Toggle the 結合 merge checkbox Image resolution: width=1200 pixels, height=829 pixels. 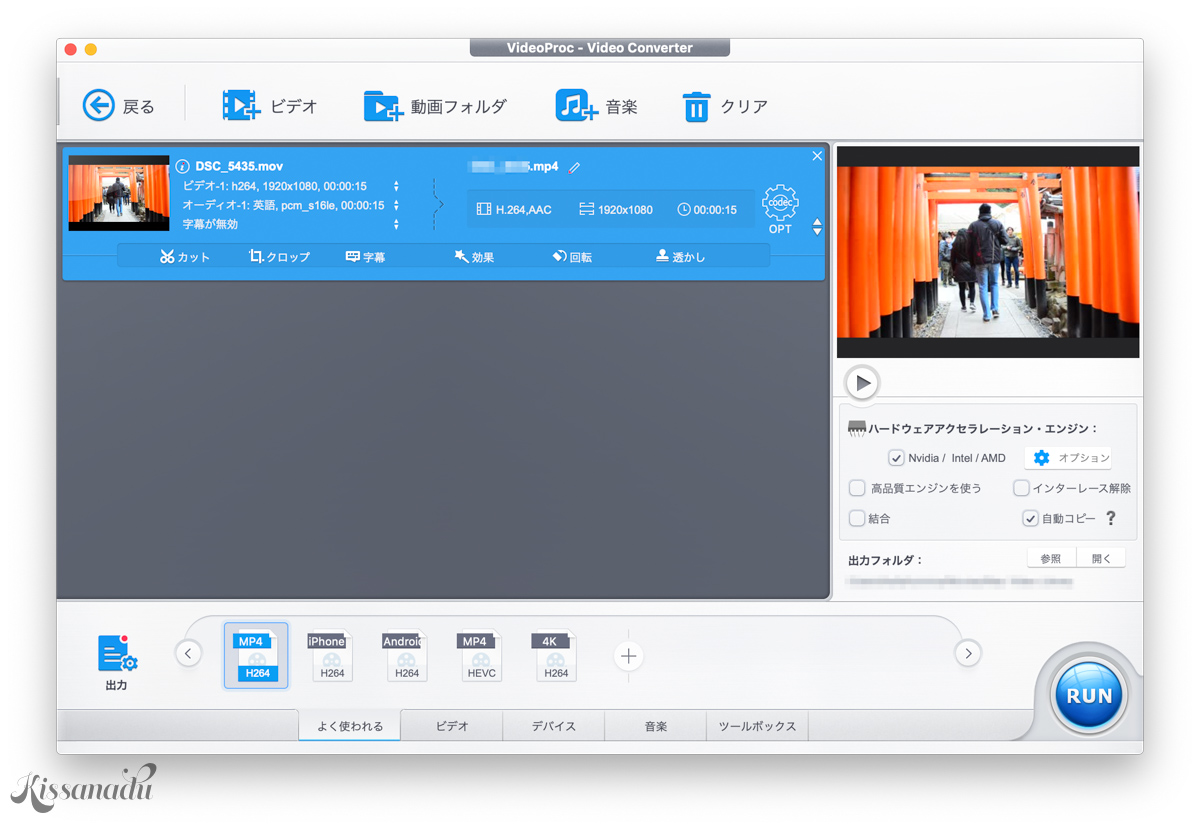[x=857, y=518]
